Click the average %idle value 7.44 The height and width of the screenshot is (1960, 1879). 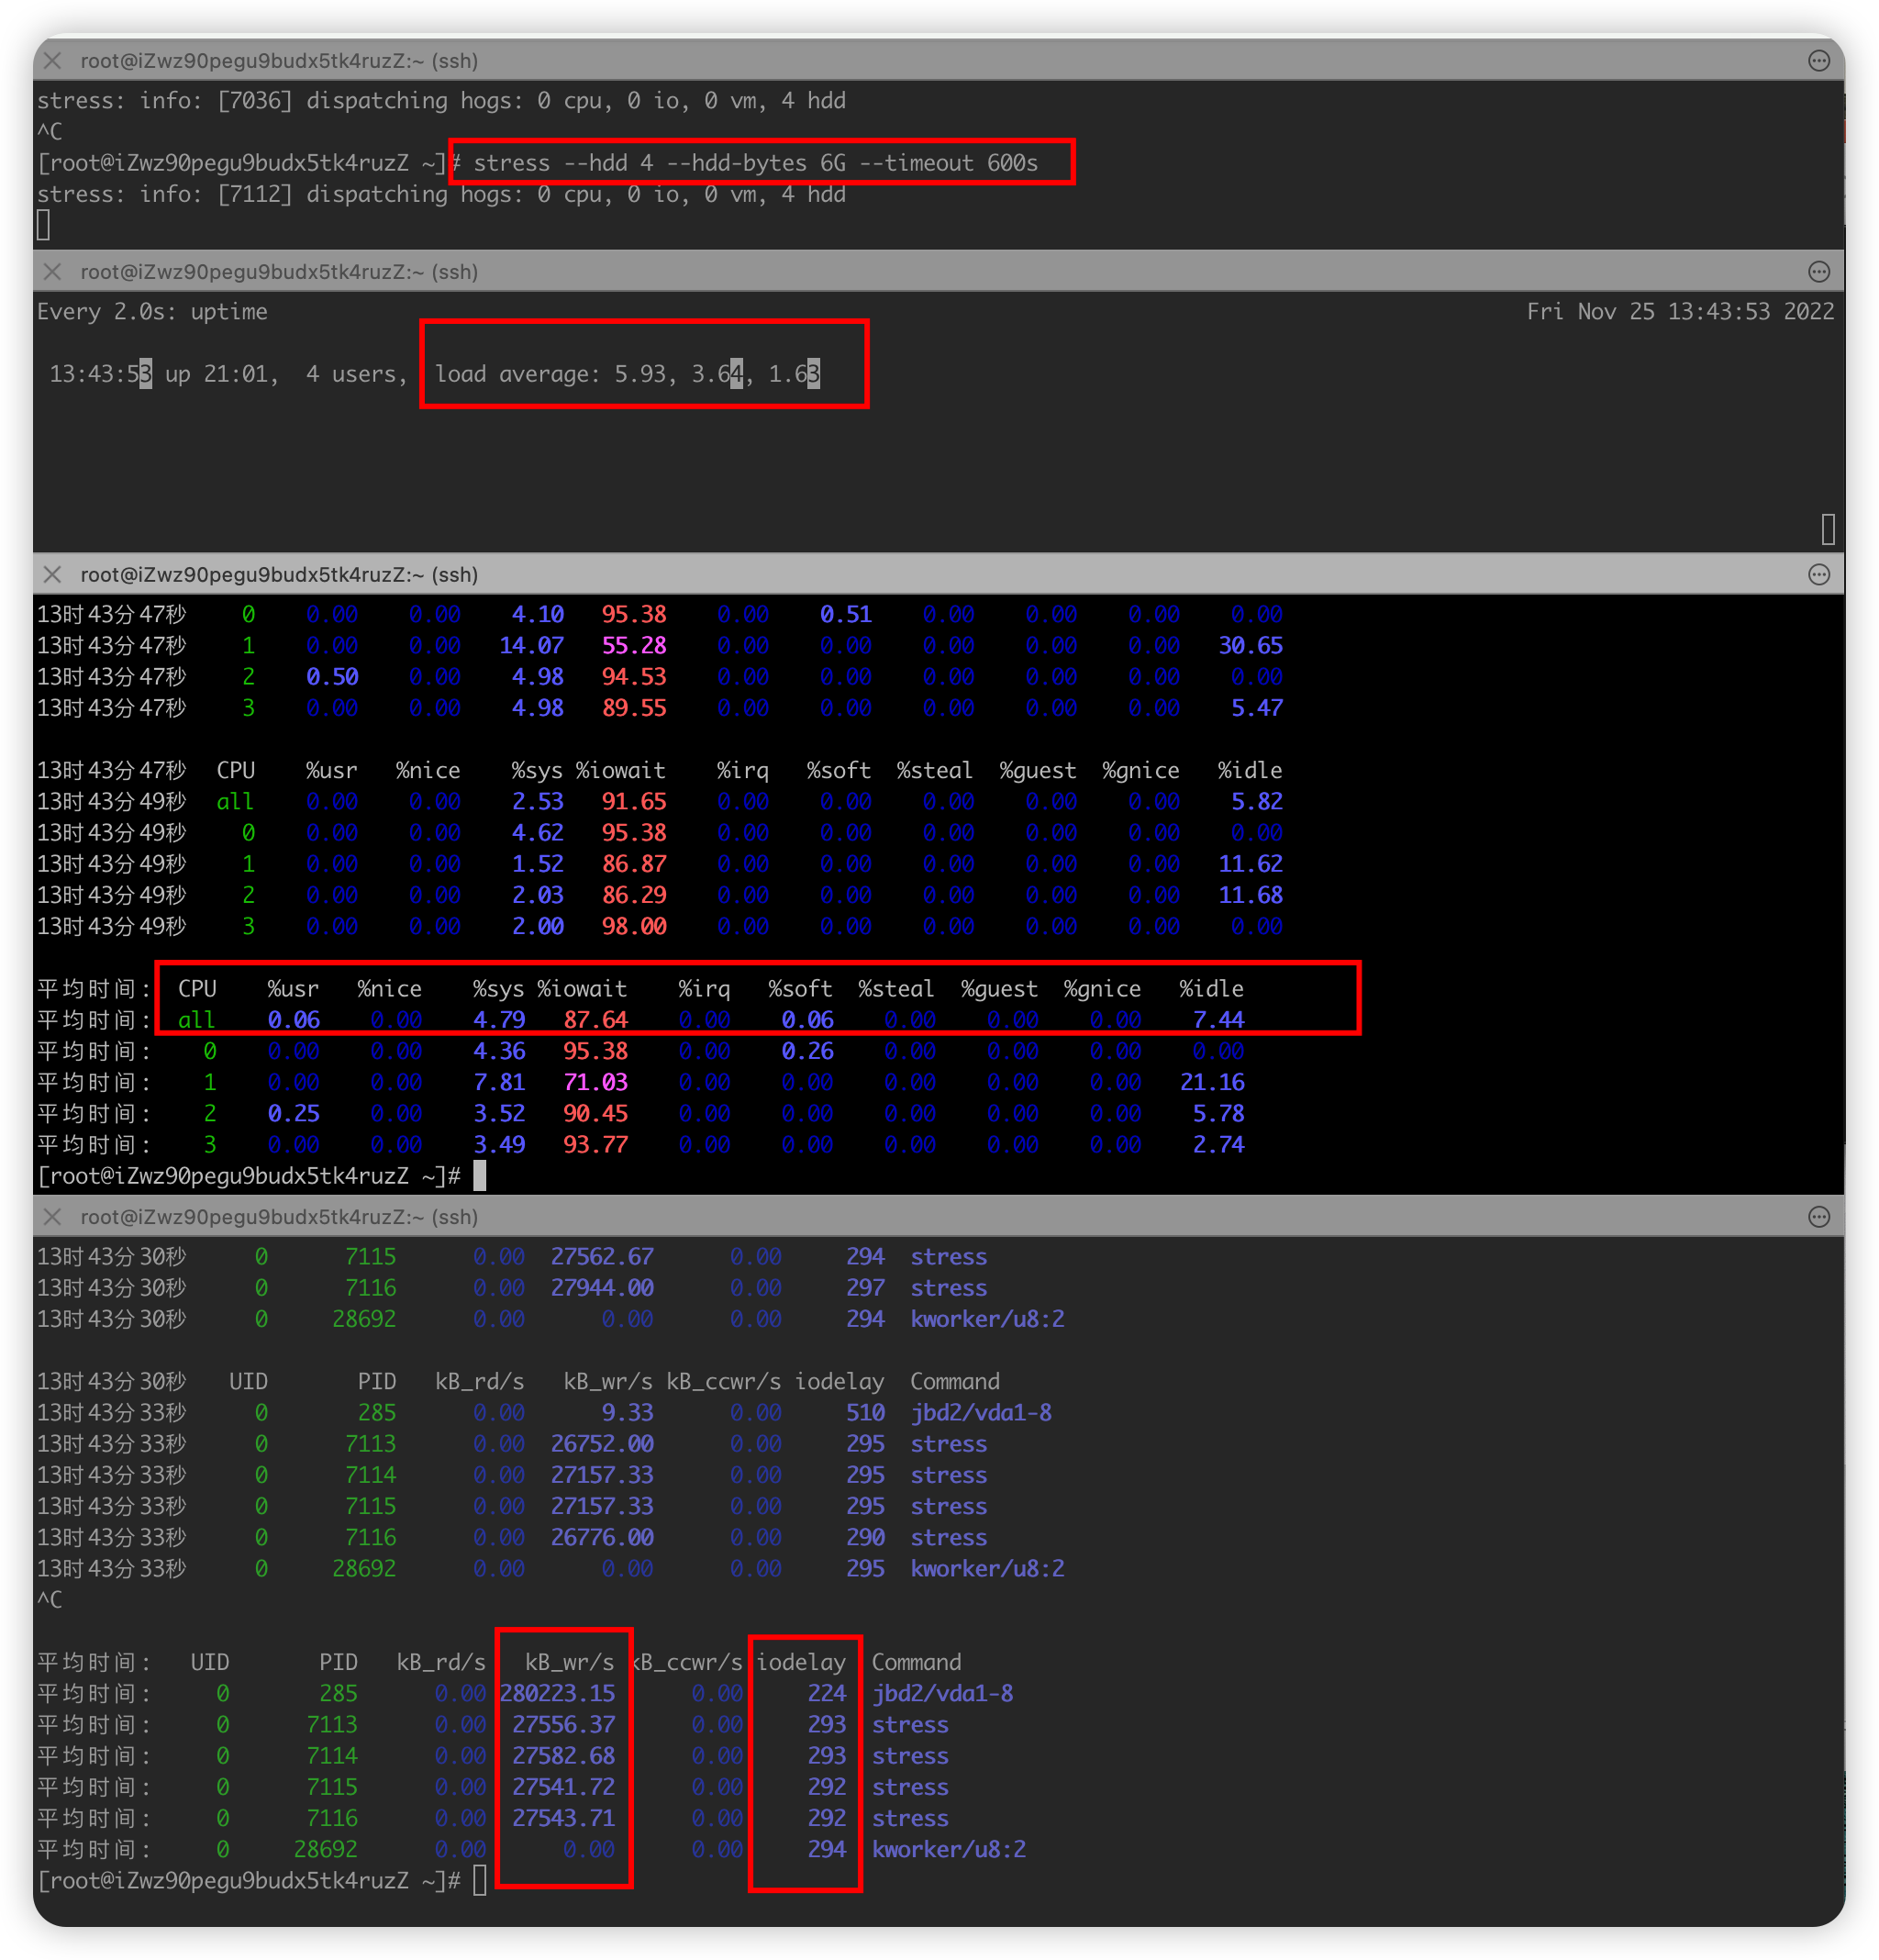tap(1219, 1020)
